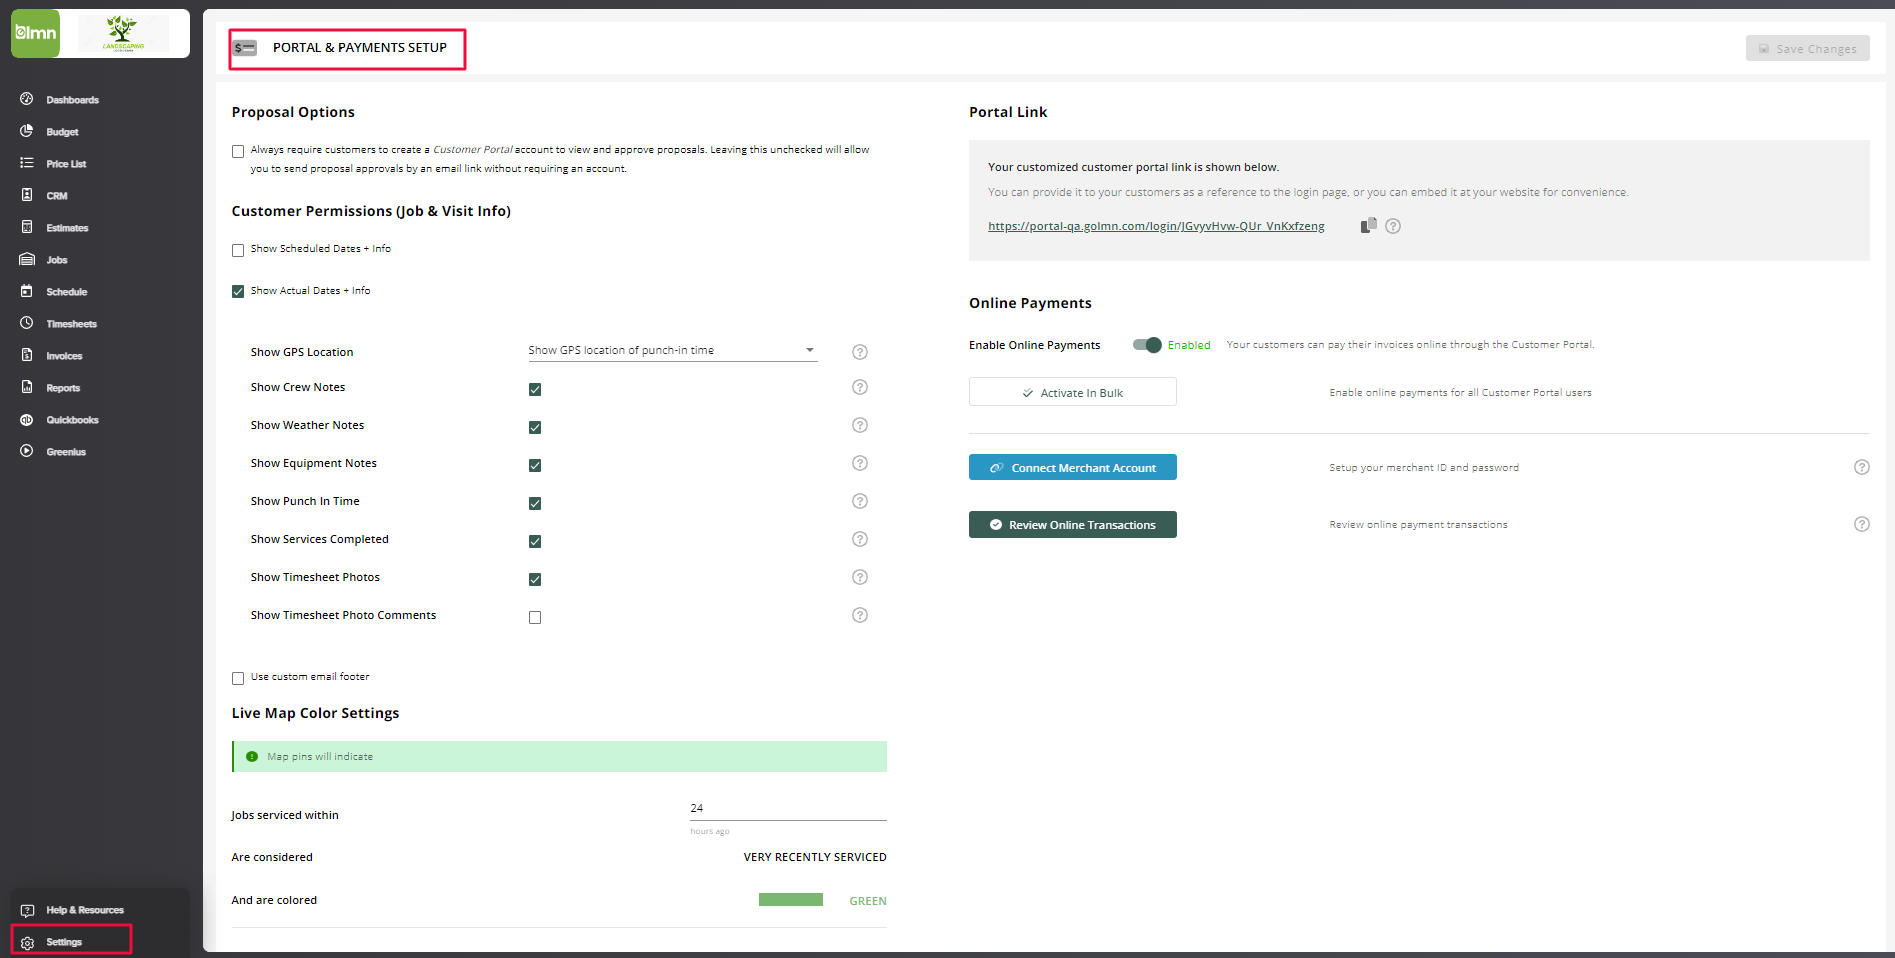This screenshot has width=1895, height=958.
Task: Open the customer portal login link
Action: (1156, 226)
